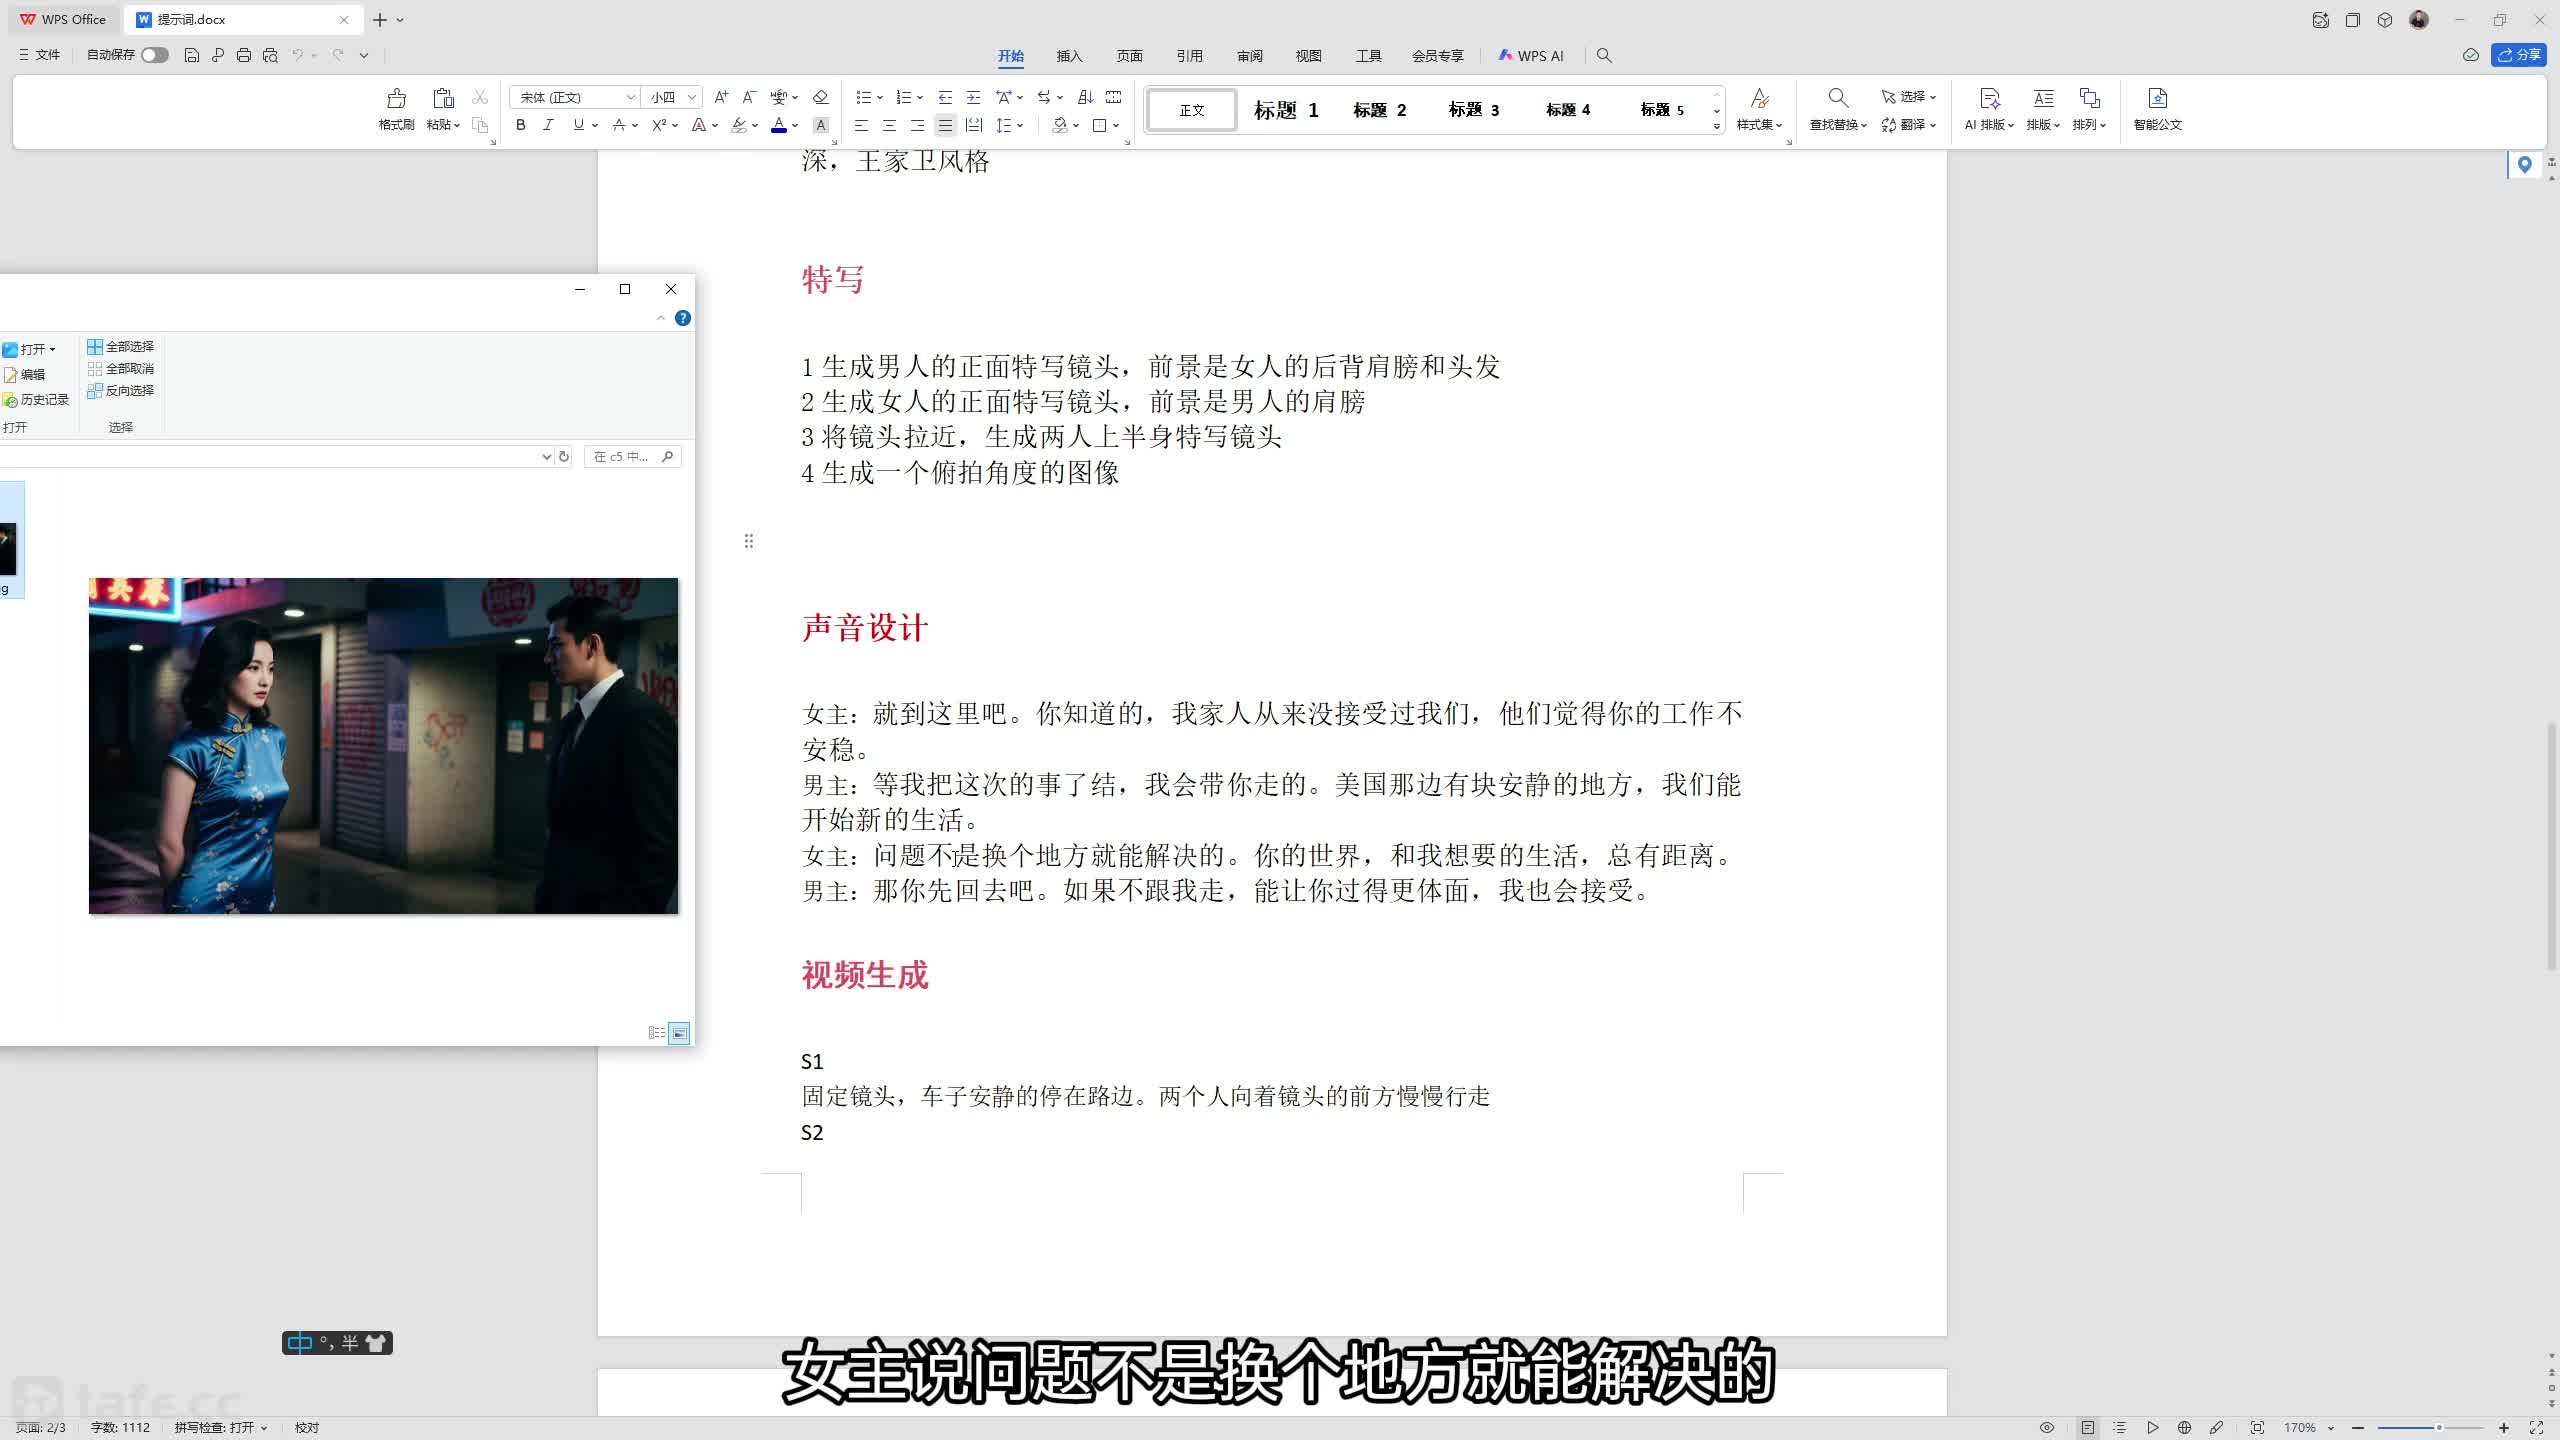Click the Share button
The height and width of the screenshot is (1440, 2560).
(2519, 55)
